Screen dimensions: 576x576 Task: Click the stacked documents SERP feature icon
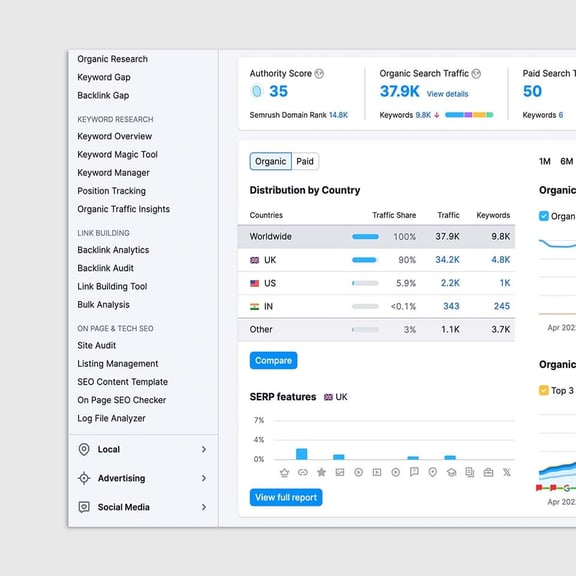[x=470, y=472]
